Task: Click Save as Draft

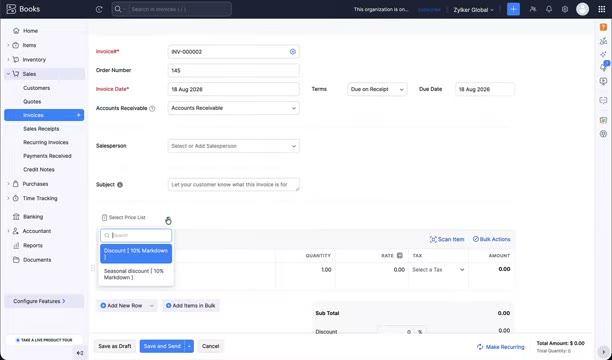Action: coord(115,346)
